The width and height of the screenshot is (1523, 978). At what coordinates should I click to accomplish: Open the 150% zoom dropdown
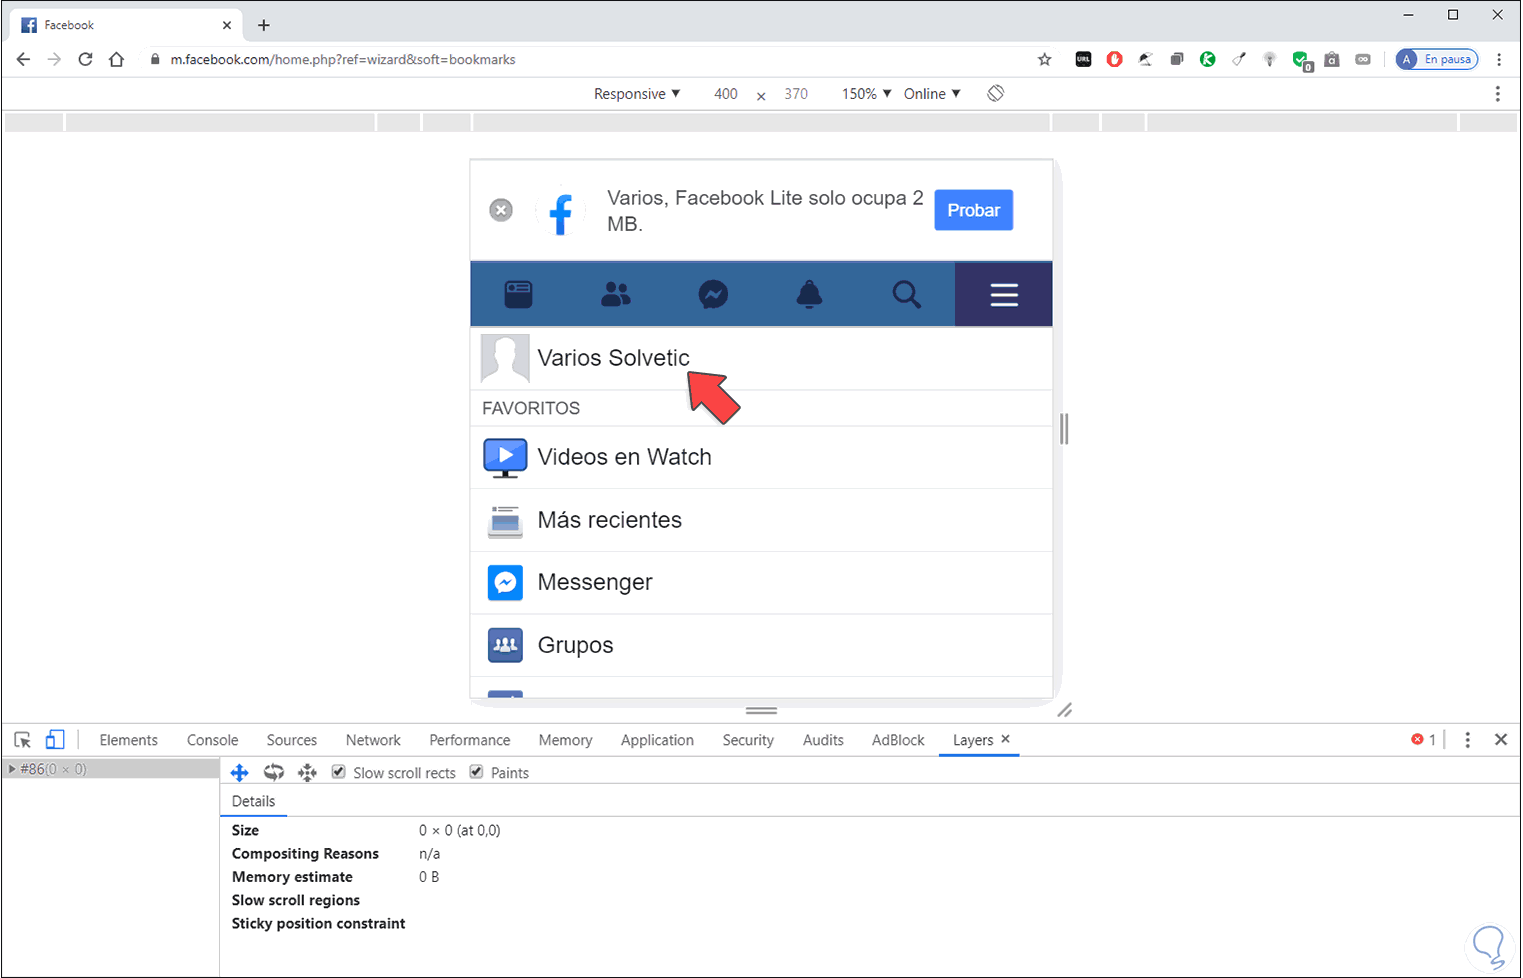866,94
